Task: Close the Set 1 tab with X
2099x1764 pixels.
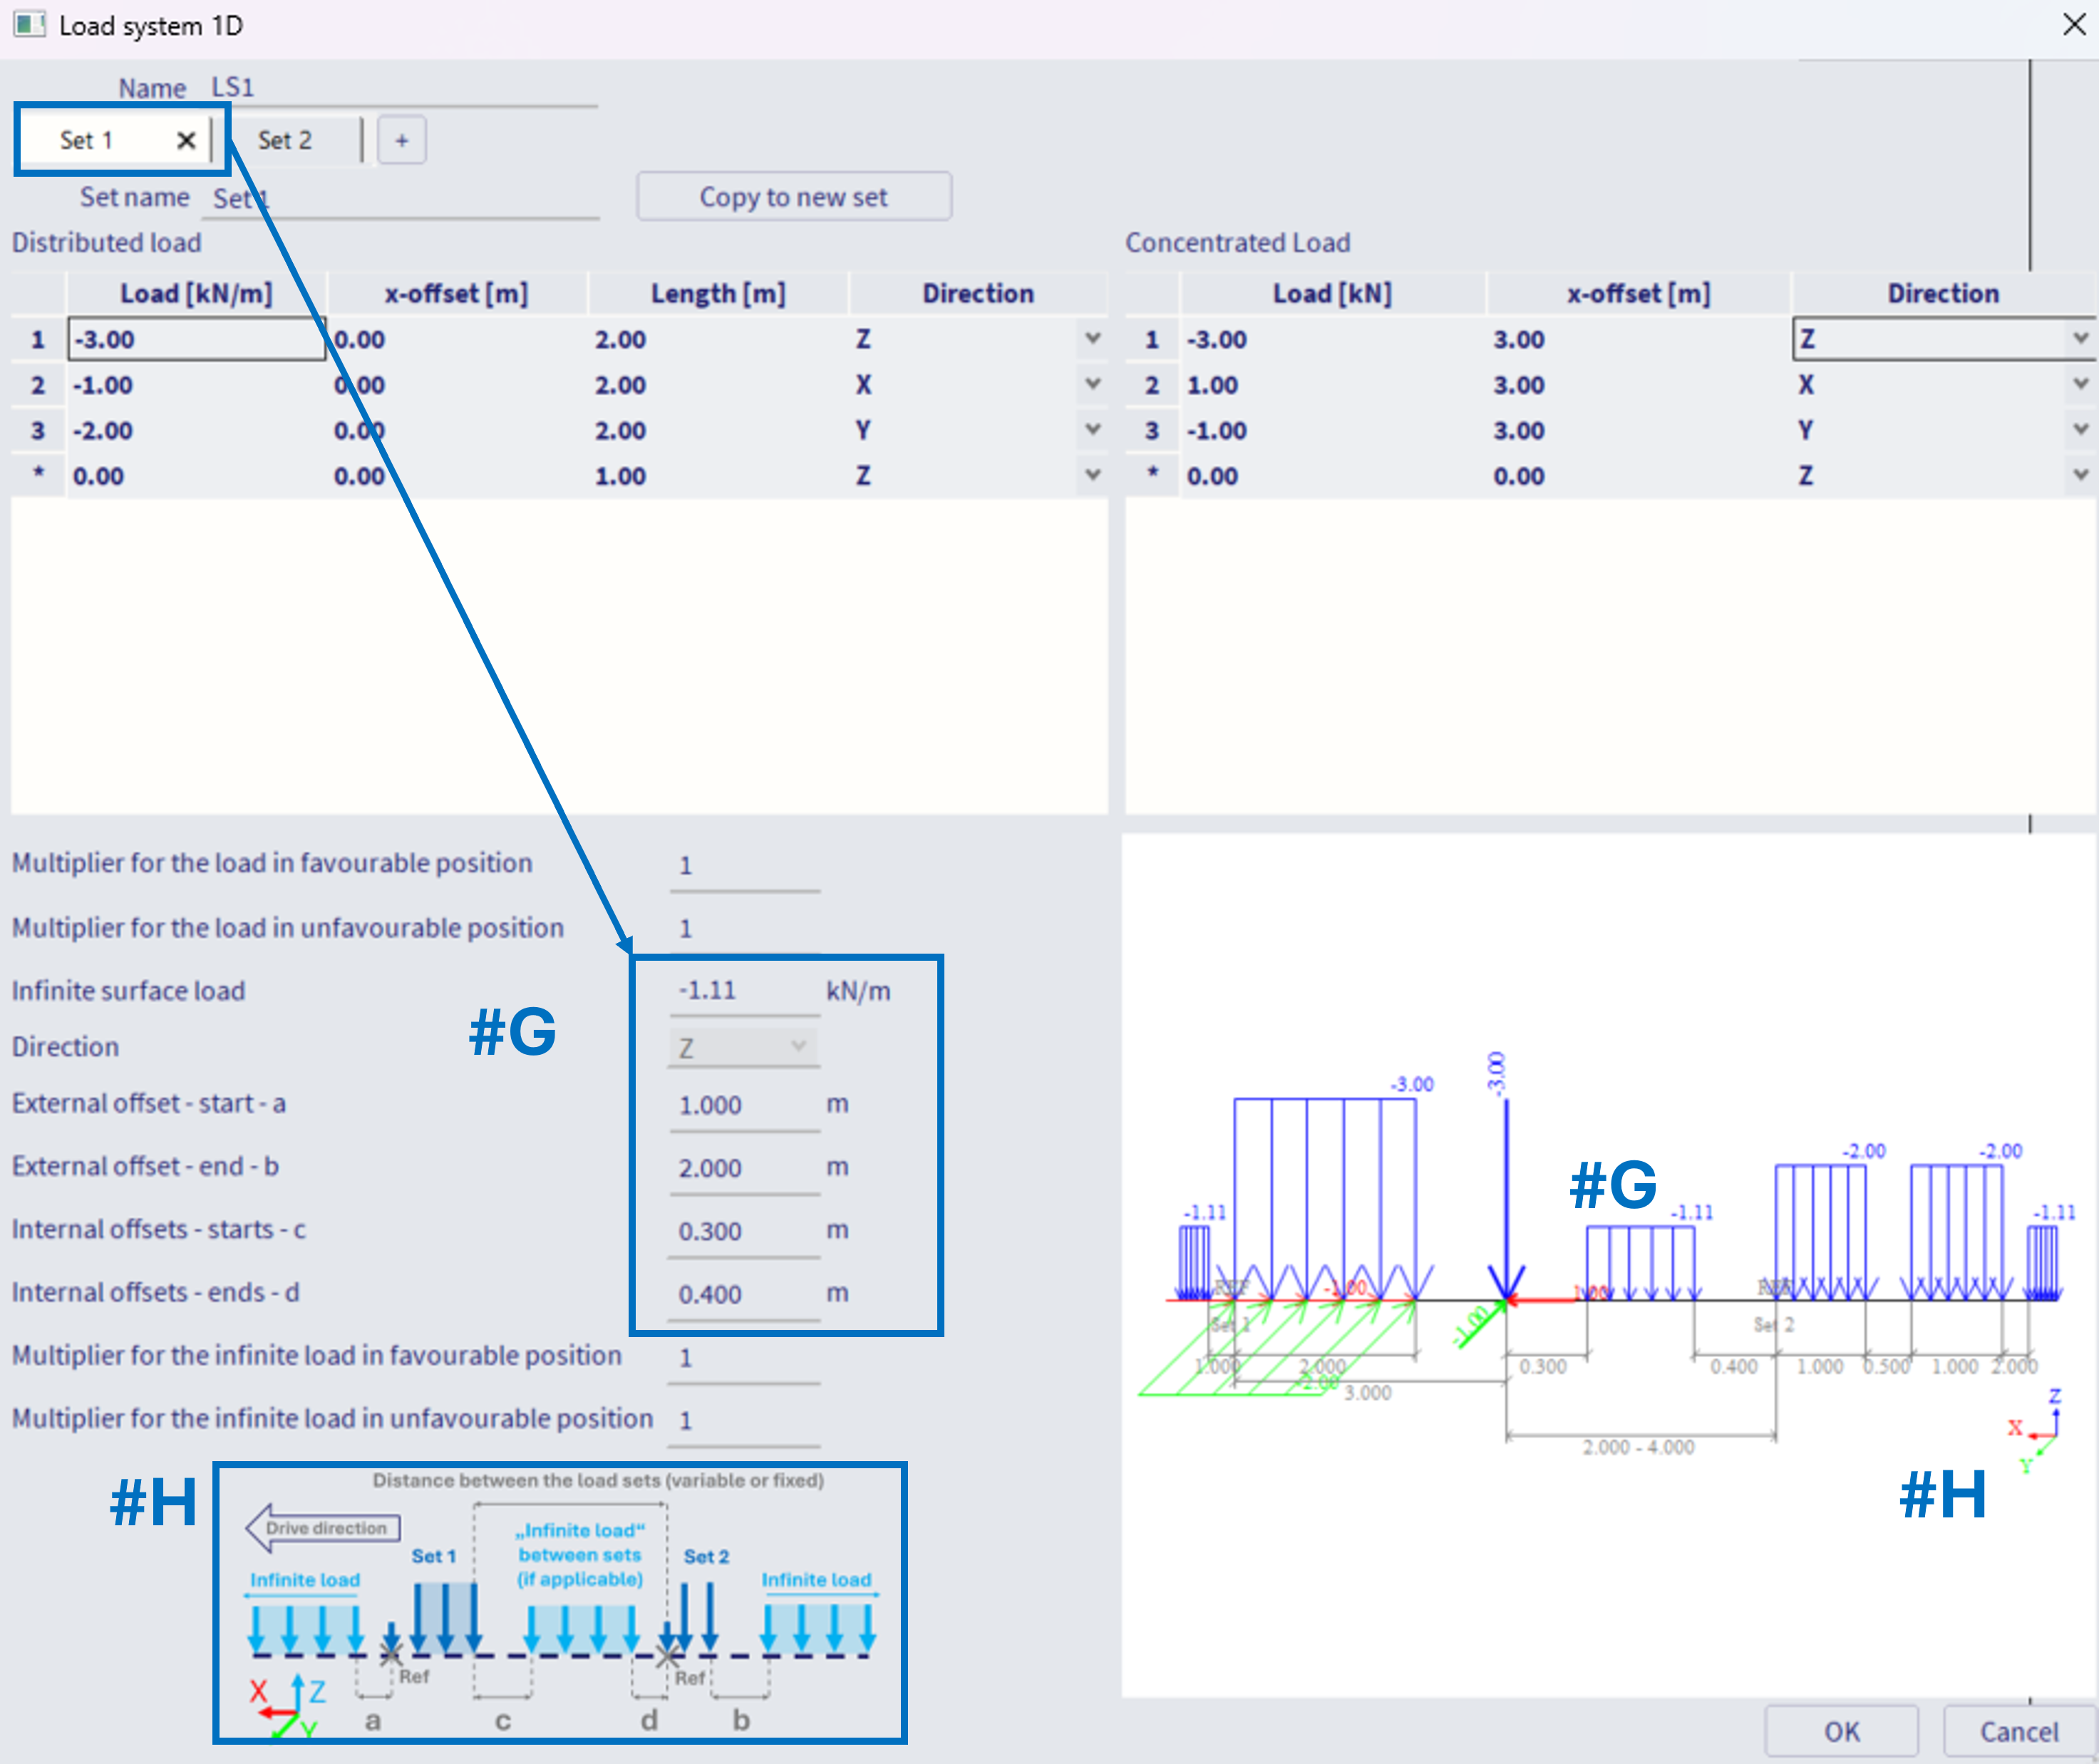Action: [x=186, y=141]
